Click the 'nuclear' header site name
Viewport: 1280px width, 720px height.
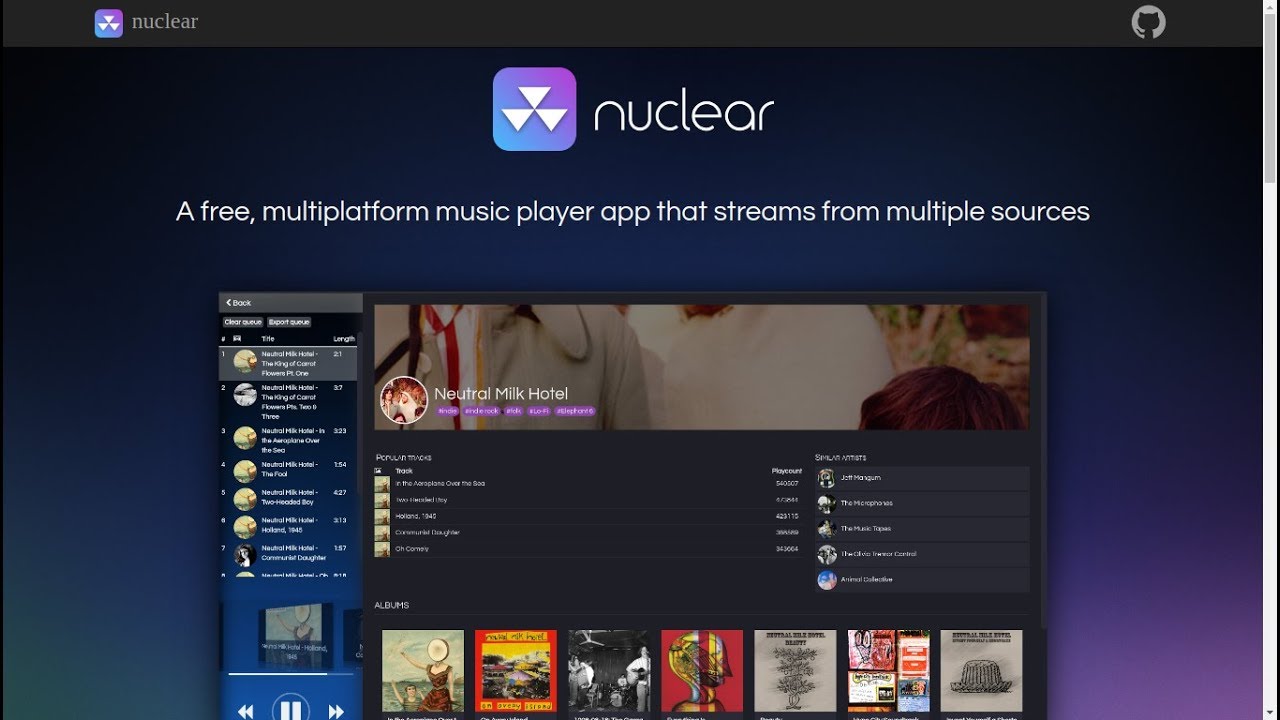coord(165,22)
